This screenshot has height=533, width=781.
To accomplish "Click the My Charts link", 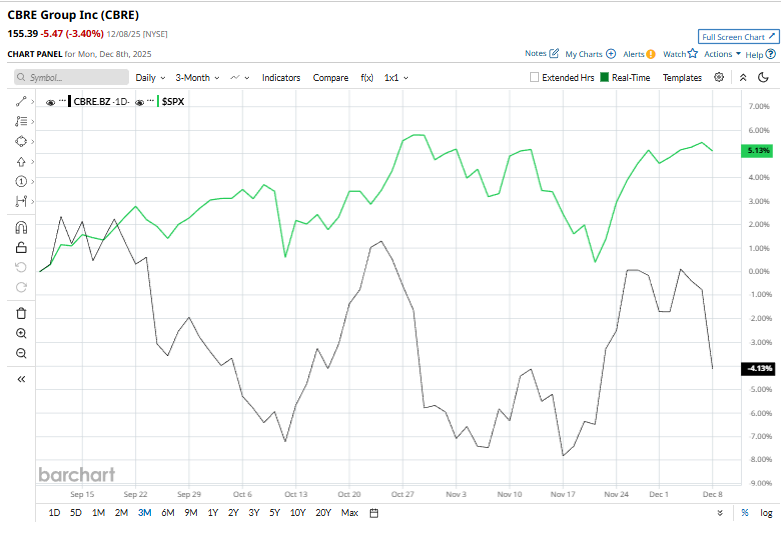I will pyautogui.click(x=584, y=54).
